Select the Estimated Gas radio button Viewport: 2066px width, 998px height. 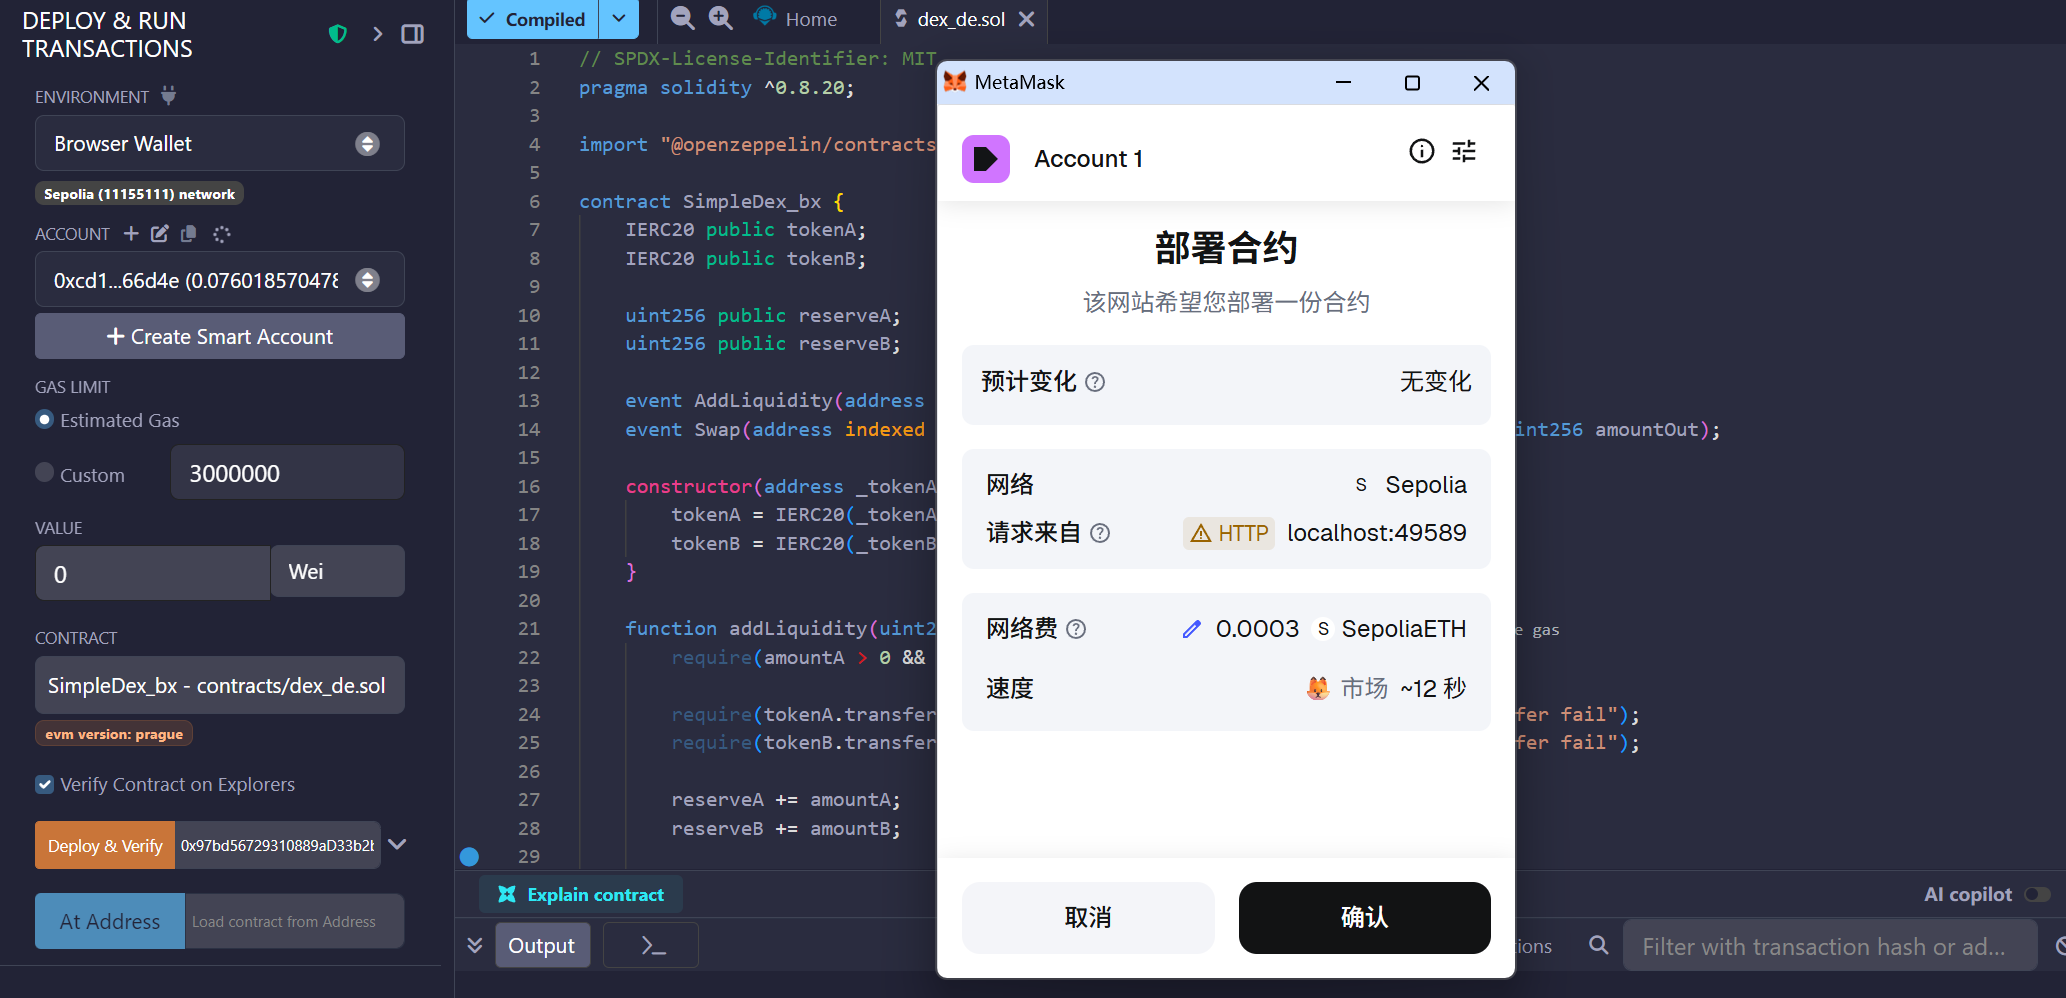45,420
